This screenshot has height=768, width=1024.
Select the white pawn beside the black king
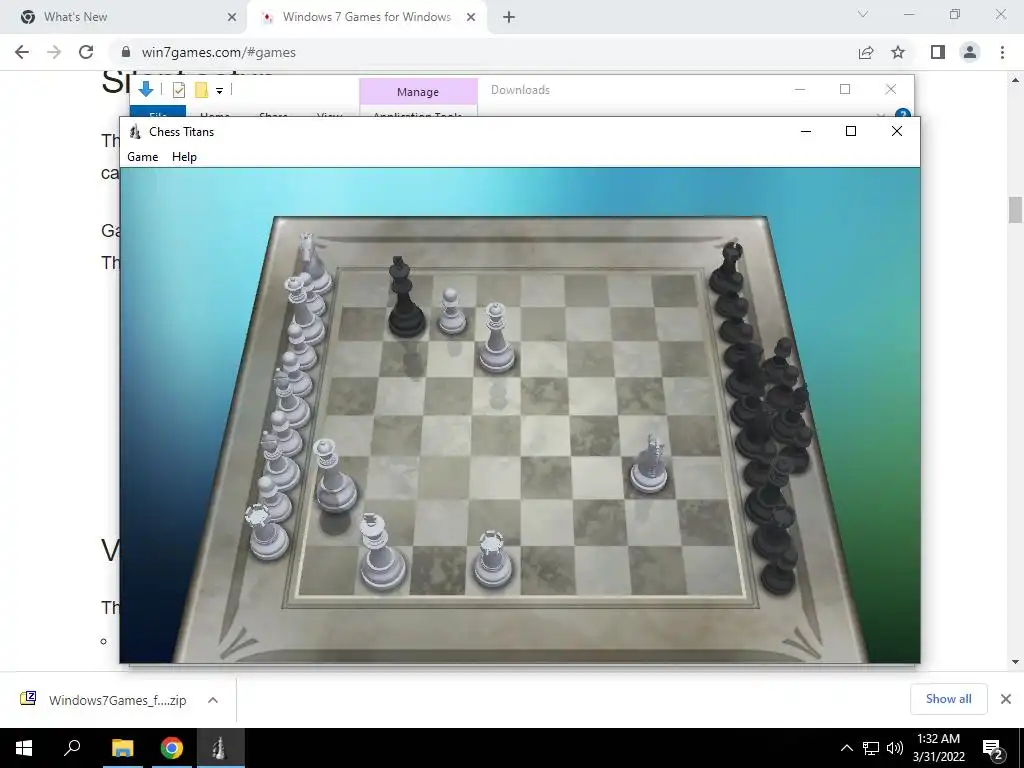(451, 312)
